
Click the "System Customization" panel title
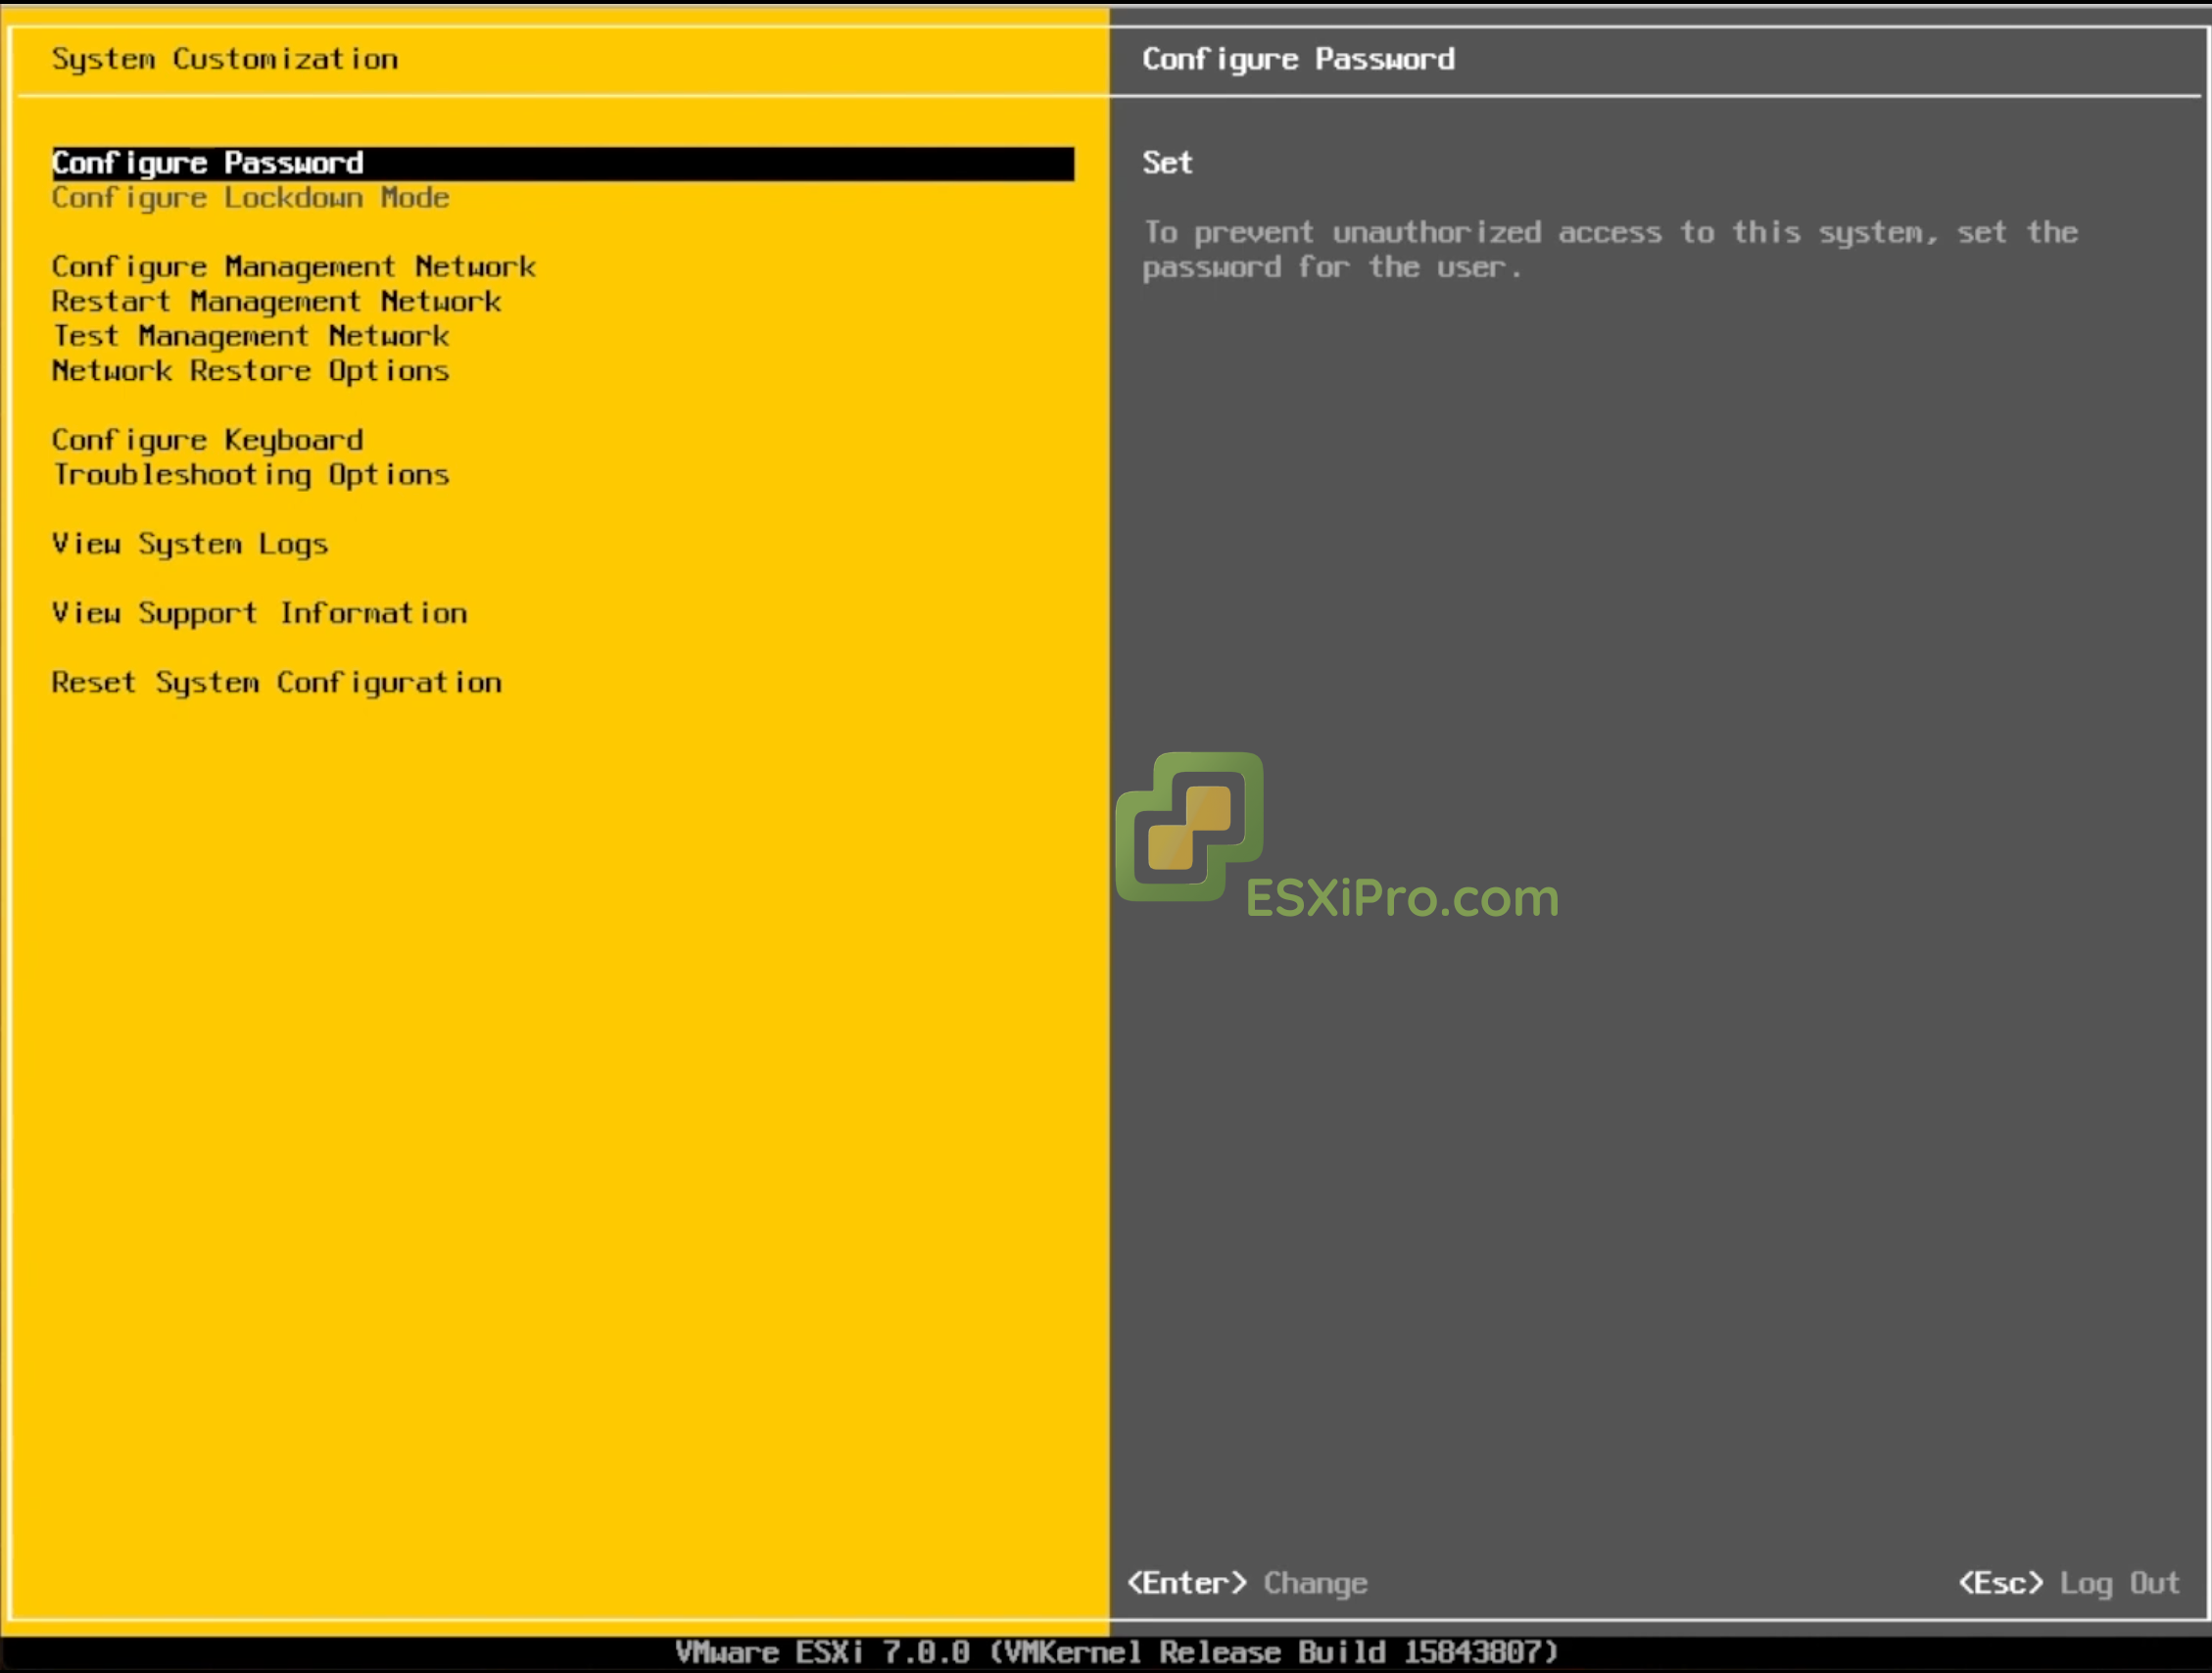tap(224, 58)
